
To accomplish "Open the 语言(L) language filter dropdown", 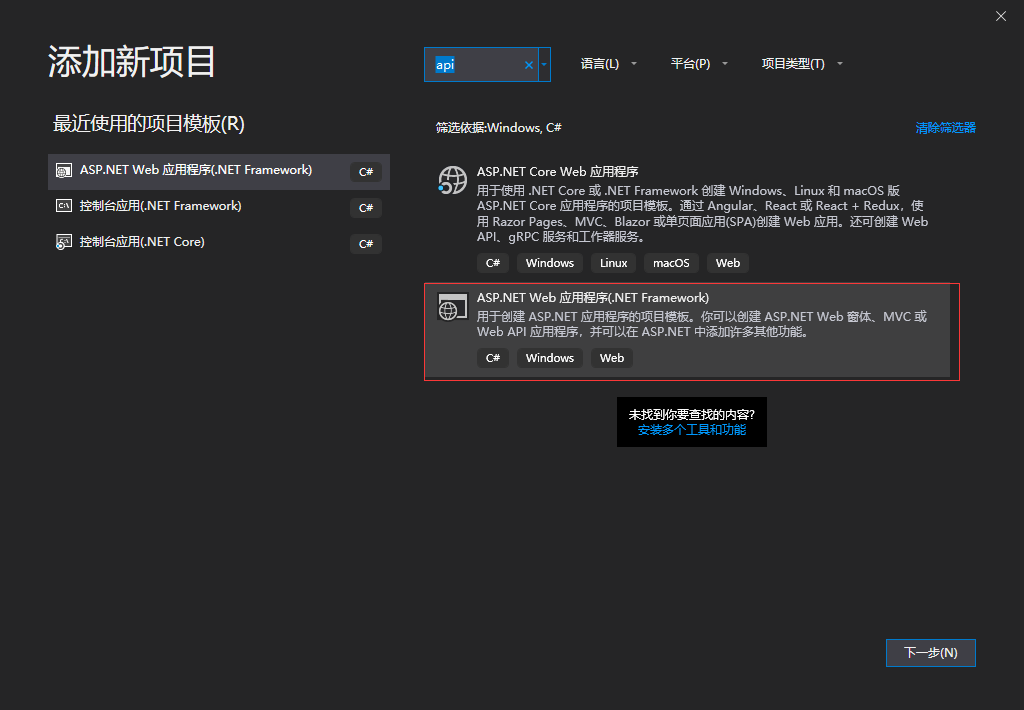I will pyautogui.click(x=608, y=63).
